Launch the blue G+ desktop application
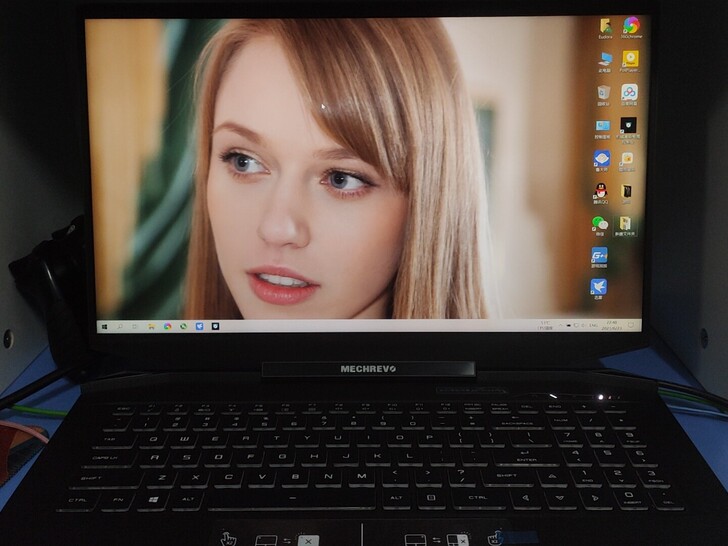The image size is (728, 546). pyautogui.click(x=599, y=256)
